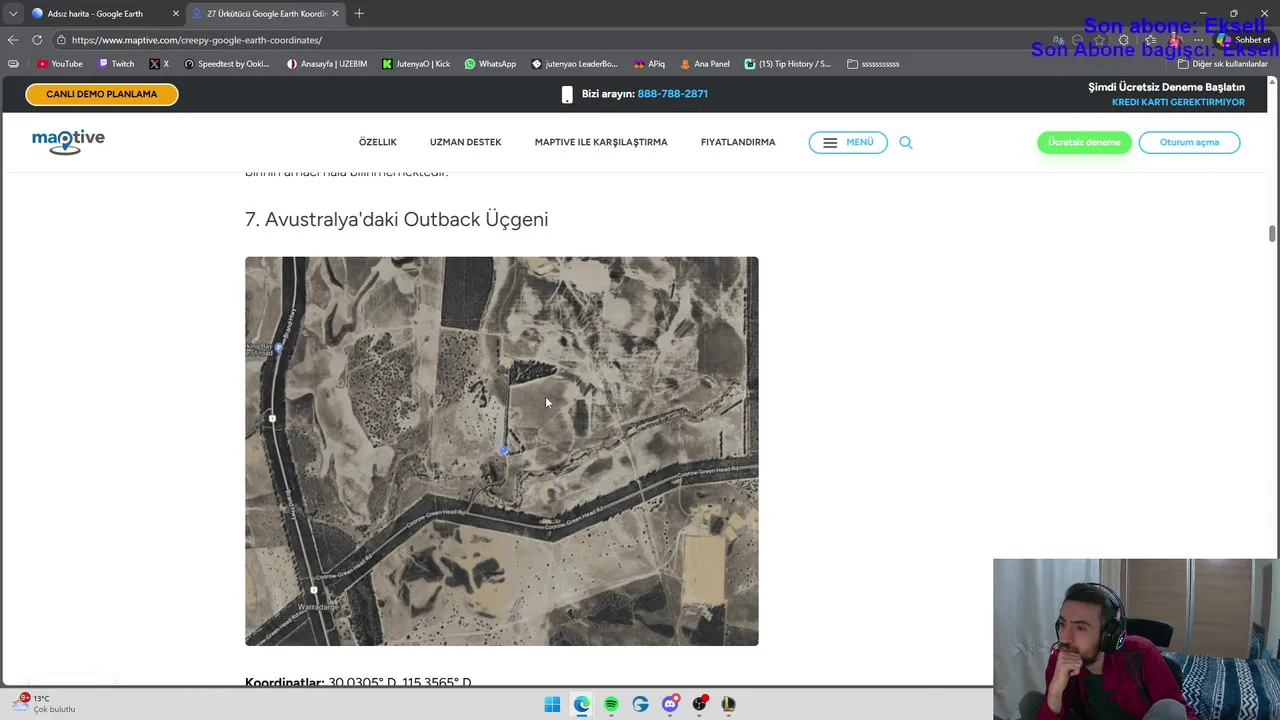Click the site search magnifier icon
The width and height of the screenshot is (1280, 720).
pos(906,142)
